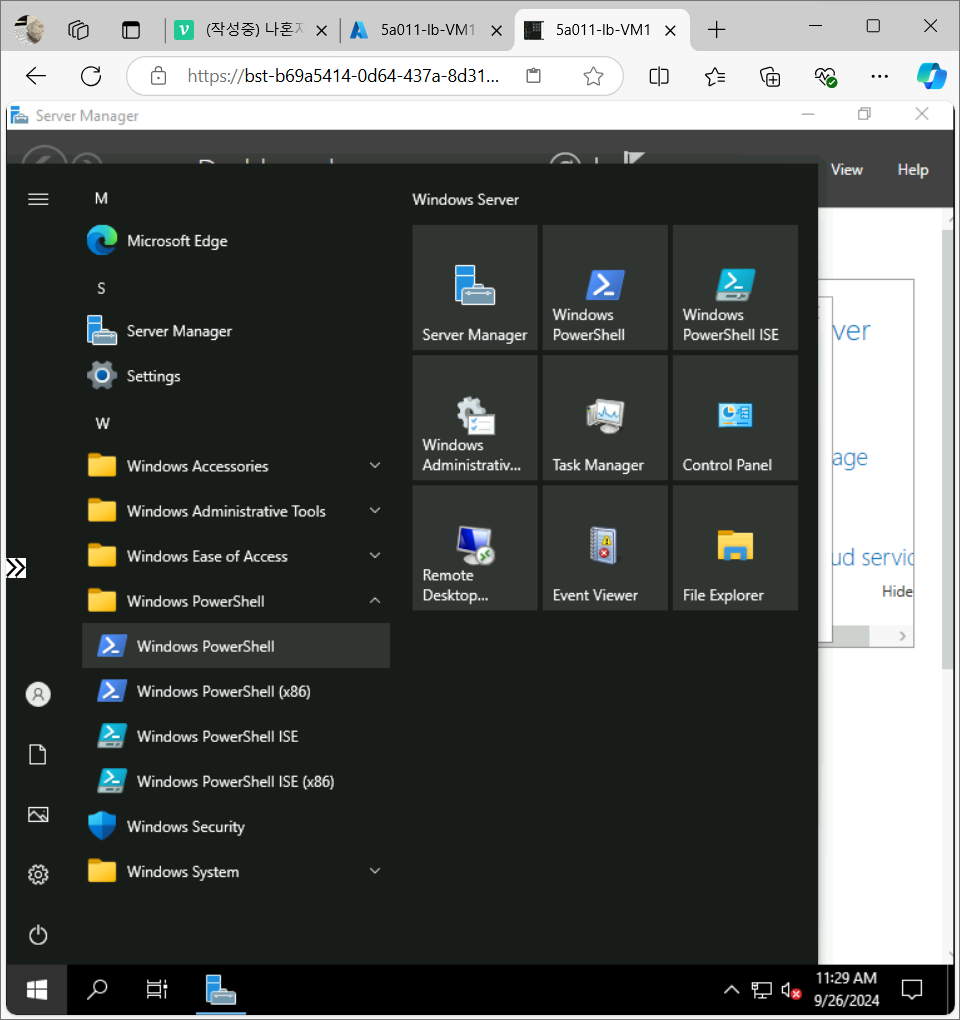Open the Help menu in Server Manager
Image resolution: width=960 pixels, height=1020 pixels.
pos(913,170)
